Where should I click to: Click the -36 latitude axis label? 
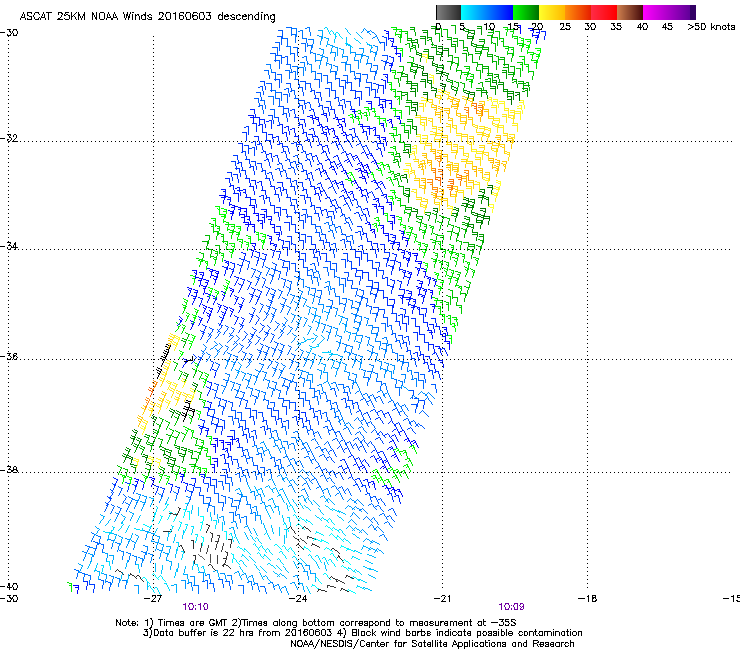click(x=9, y=356)
